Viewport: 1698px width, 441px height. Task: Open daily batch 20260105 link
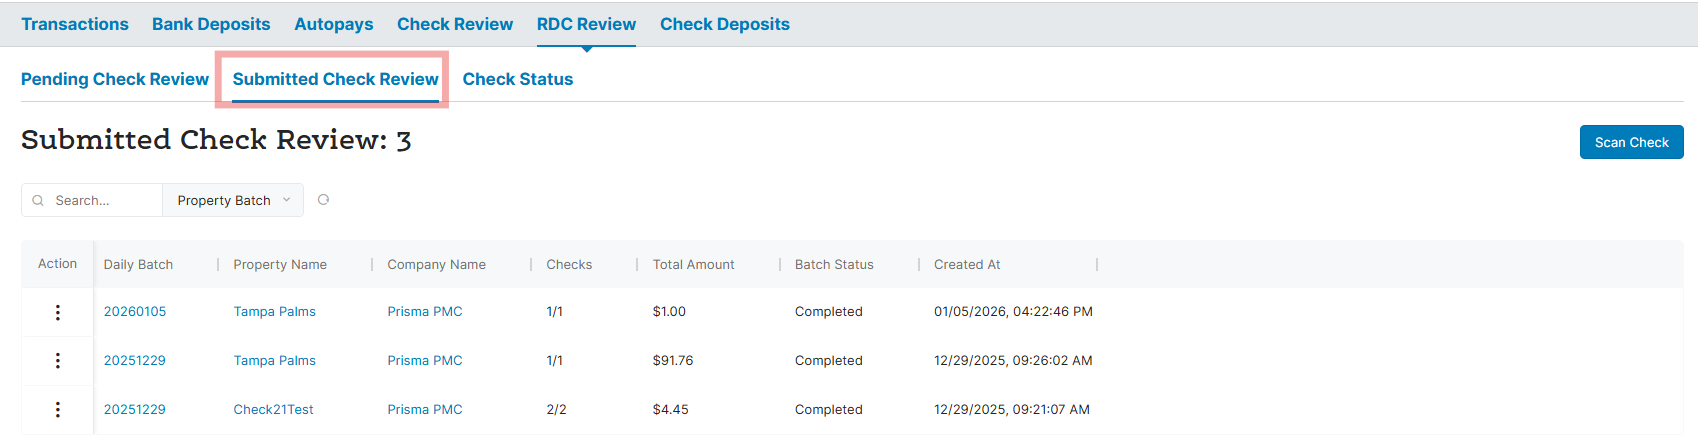coord(135,312)
